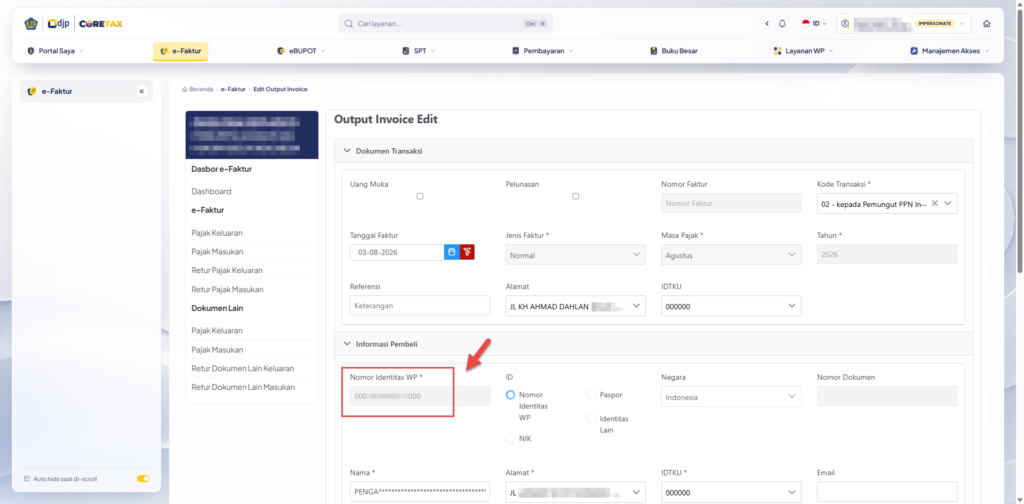Click the home icon in top bar

(x=986, y=24)
